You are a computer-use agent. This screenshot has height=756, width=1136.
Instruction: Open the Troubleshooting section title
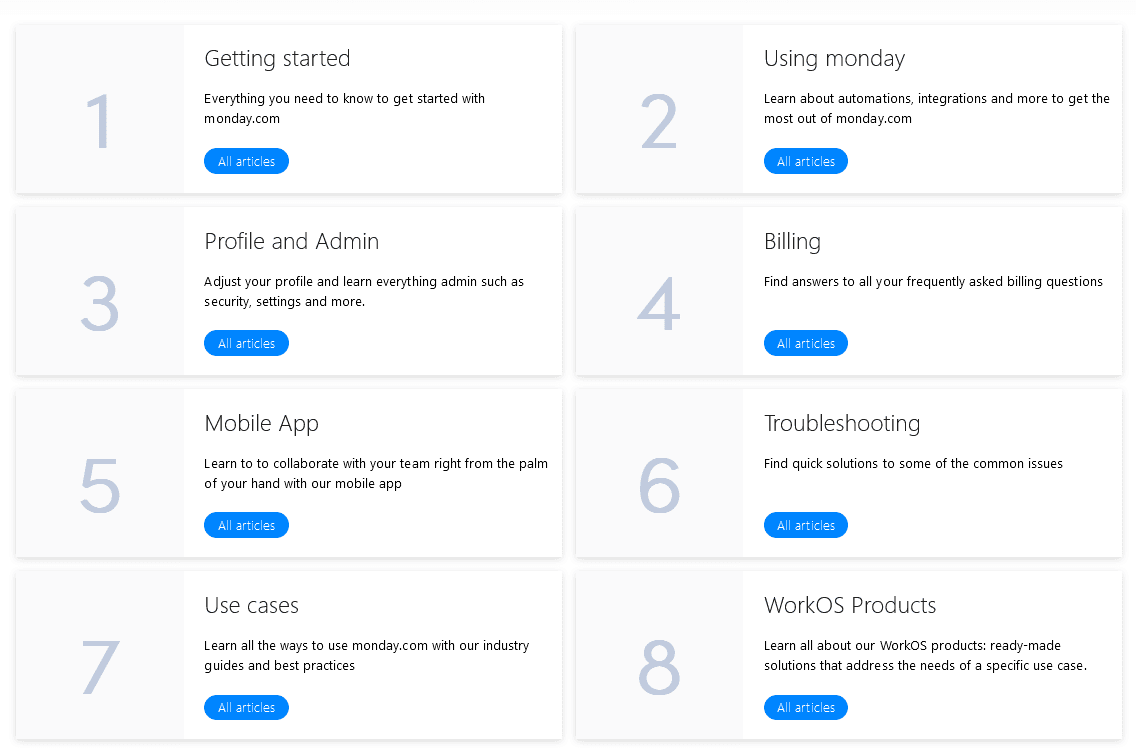click(x=842, y=424)
